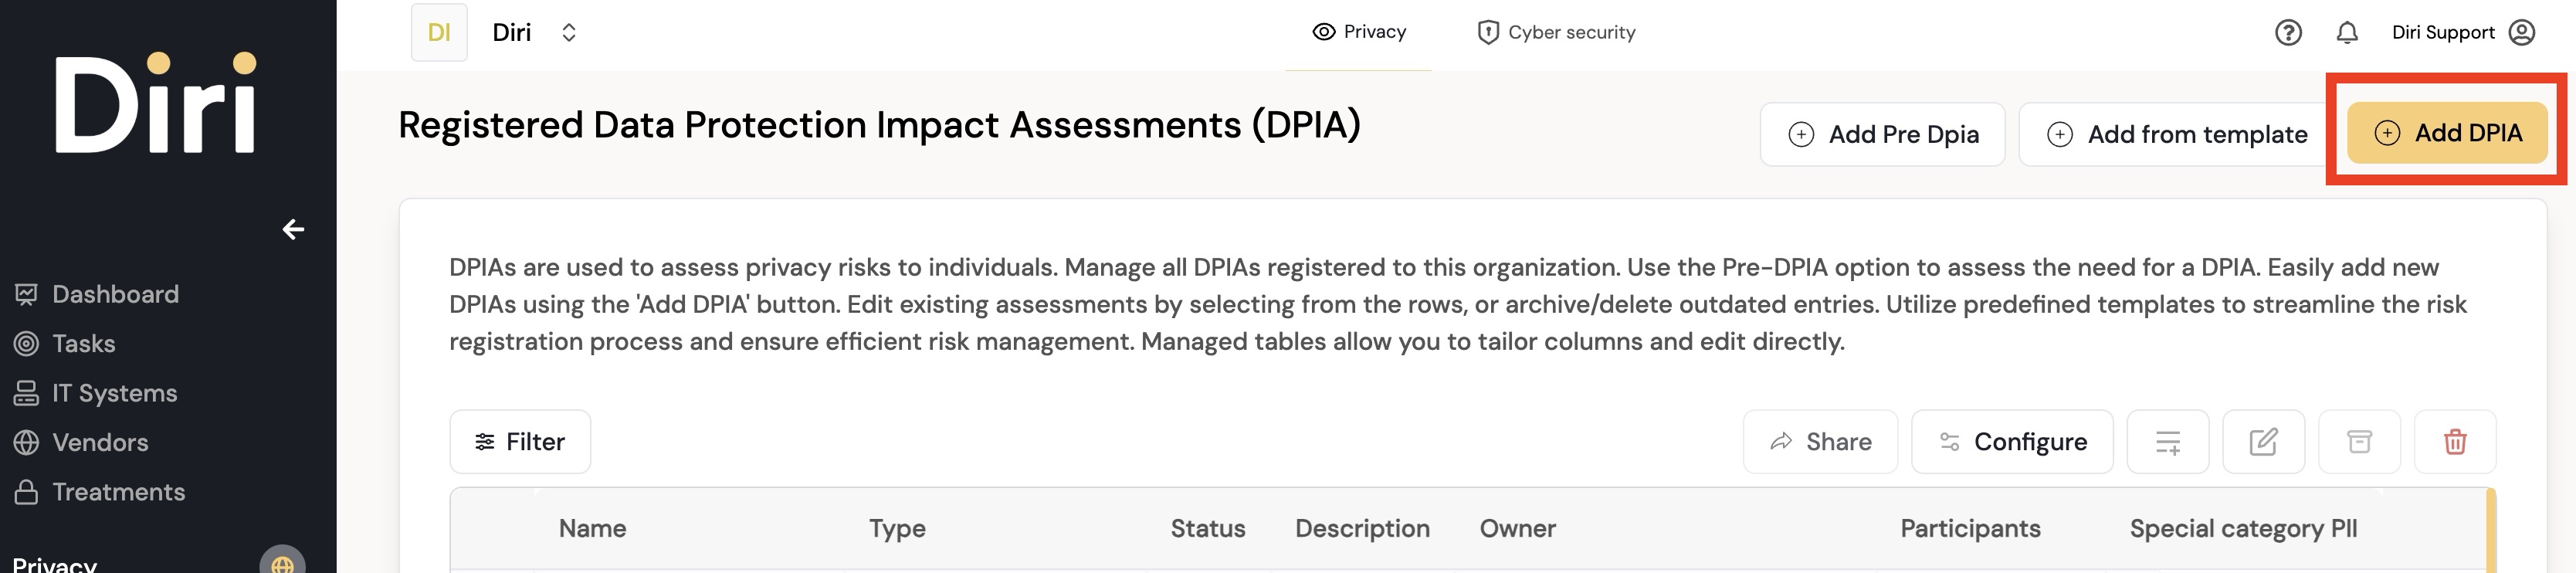
Task: Click the DI organization avatar
Action: pyautogui.click(x=439, y=33)
